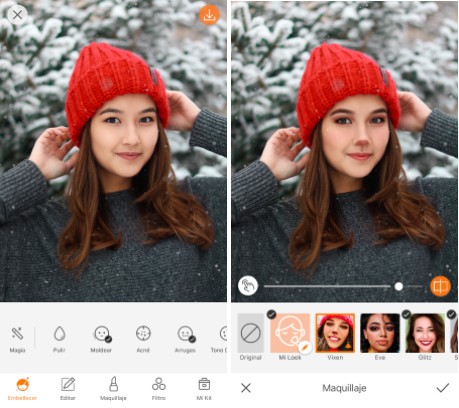Confirm the Maquillaje edit with the checkmark

(443, 388)
